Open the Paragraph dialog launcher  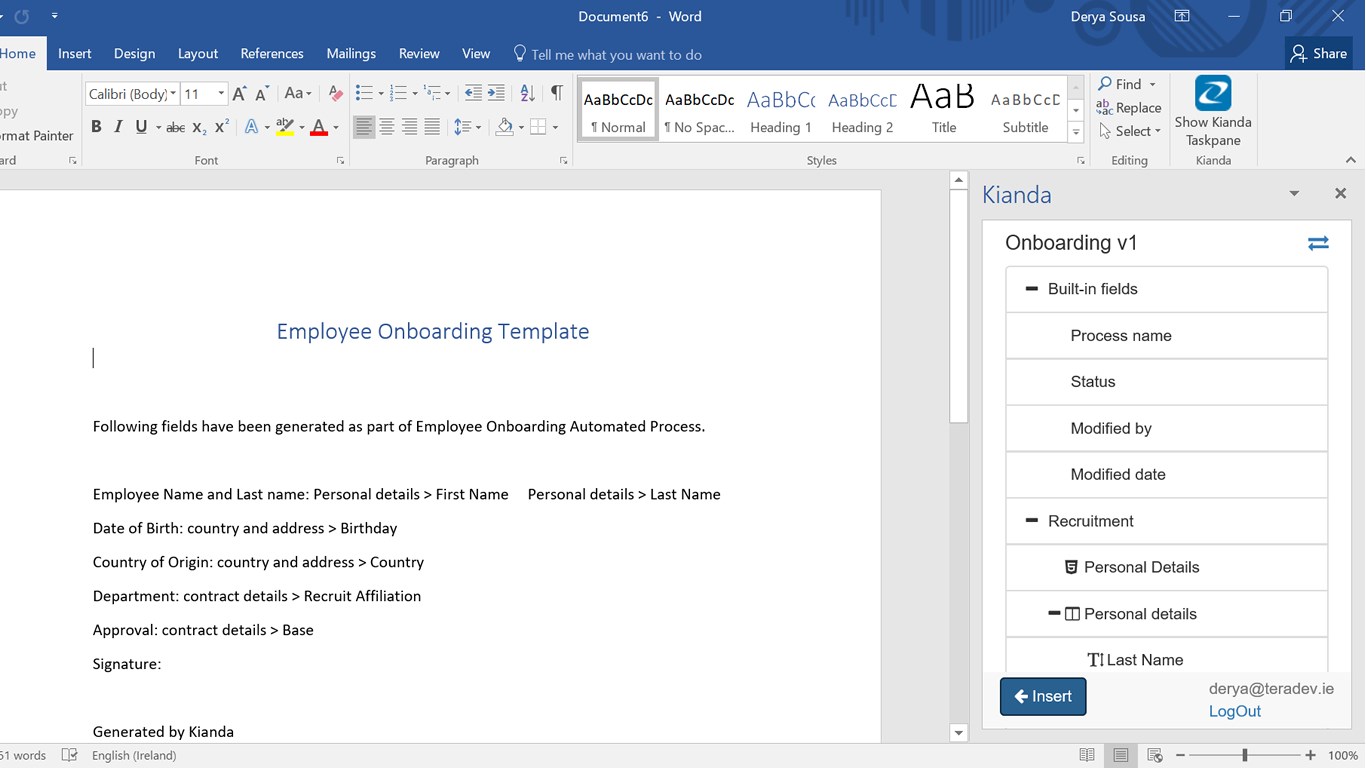pyautogui.click(x=564, y=160)
